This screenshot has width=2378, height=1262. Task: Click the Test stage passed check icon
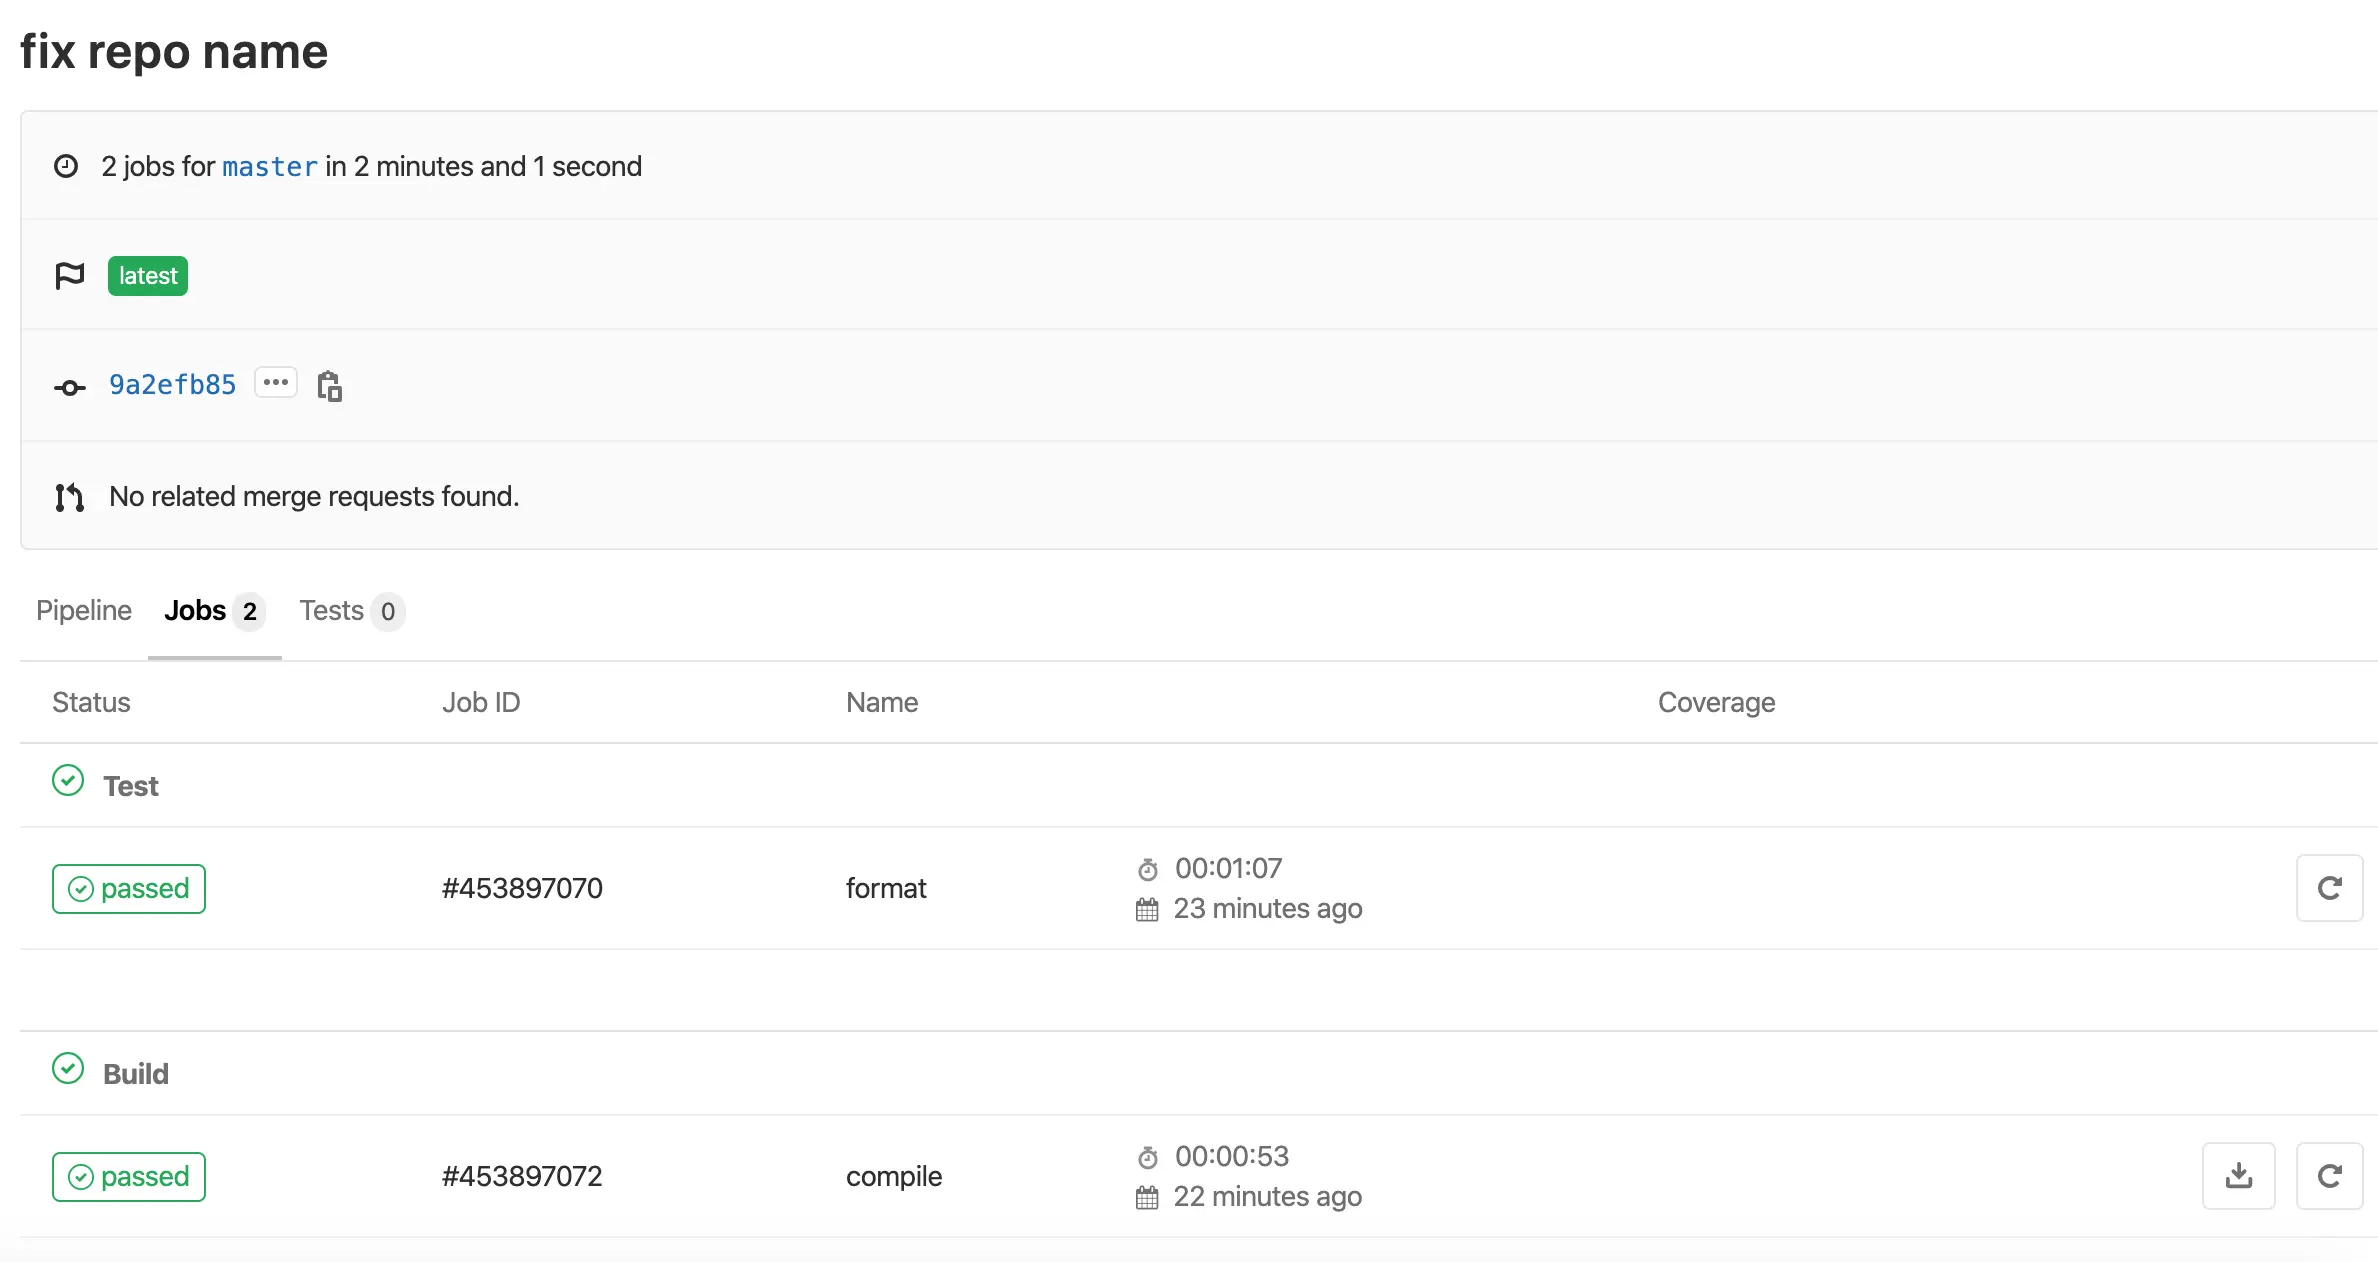click(68, 781)
